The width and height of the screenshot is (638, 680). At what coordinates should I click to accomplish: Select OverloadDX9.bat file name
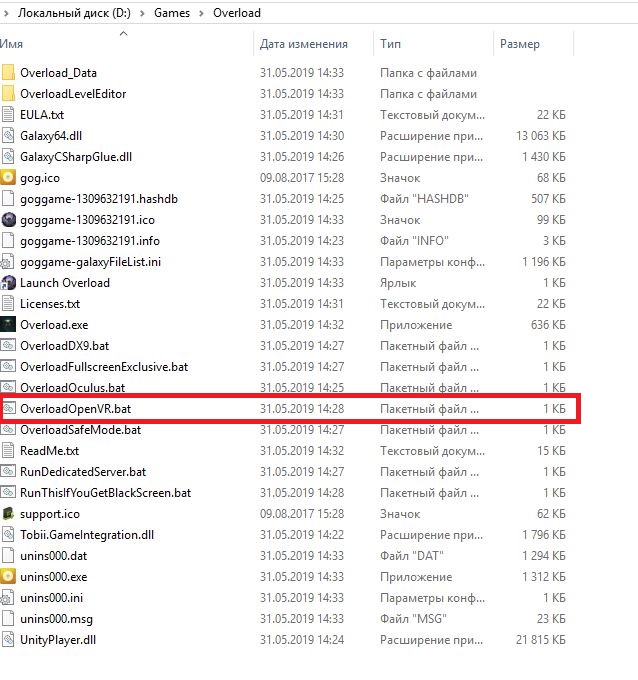pos(65,346)
